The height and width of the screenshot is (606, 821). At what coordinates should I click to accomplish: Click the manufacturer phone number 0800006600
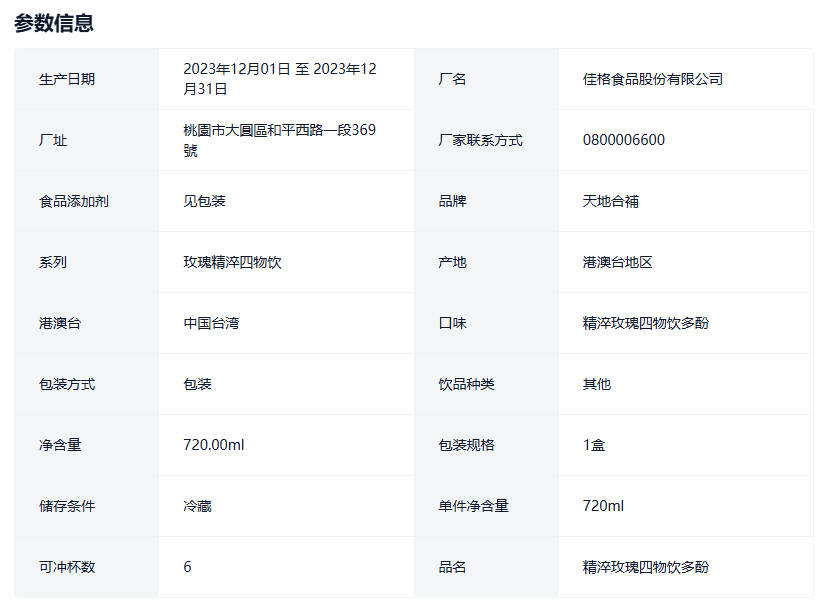pos(623,140)
